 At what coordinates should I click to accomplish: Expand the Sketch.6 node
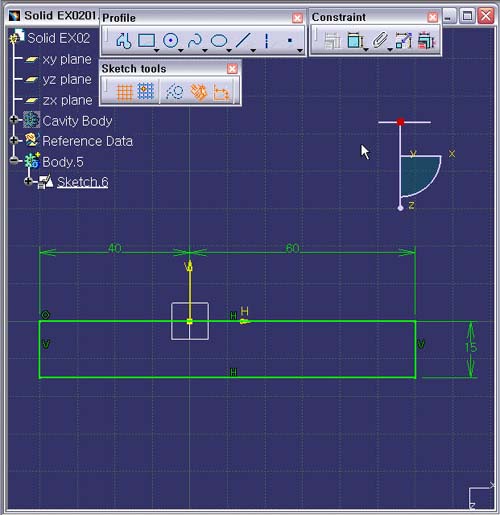pyautogui.click(x=28, y=181)
